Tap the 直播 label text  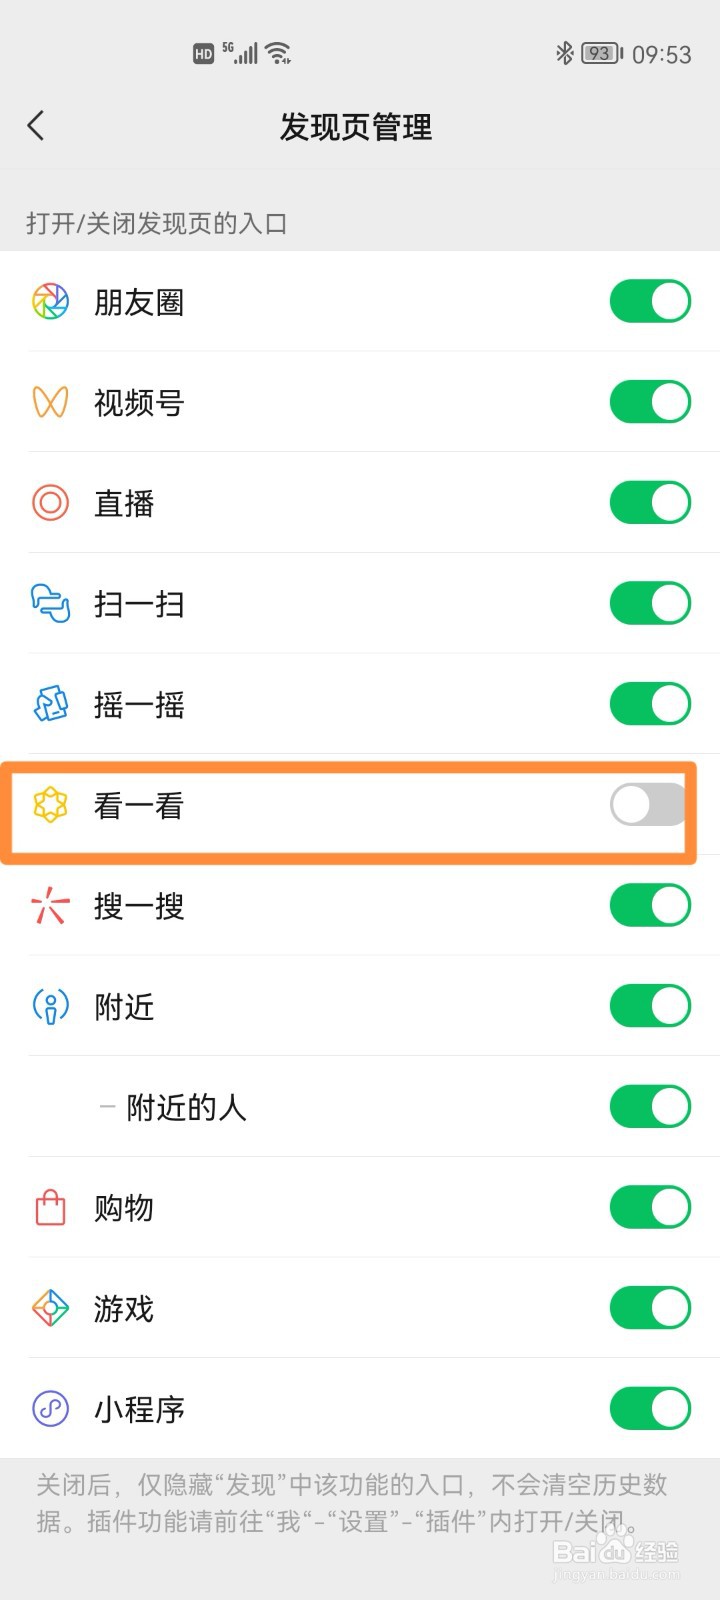pyautogui.click(x=124, y=503)
